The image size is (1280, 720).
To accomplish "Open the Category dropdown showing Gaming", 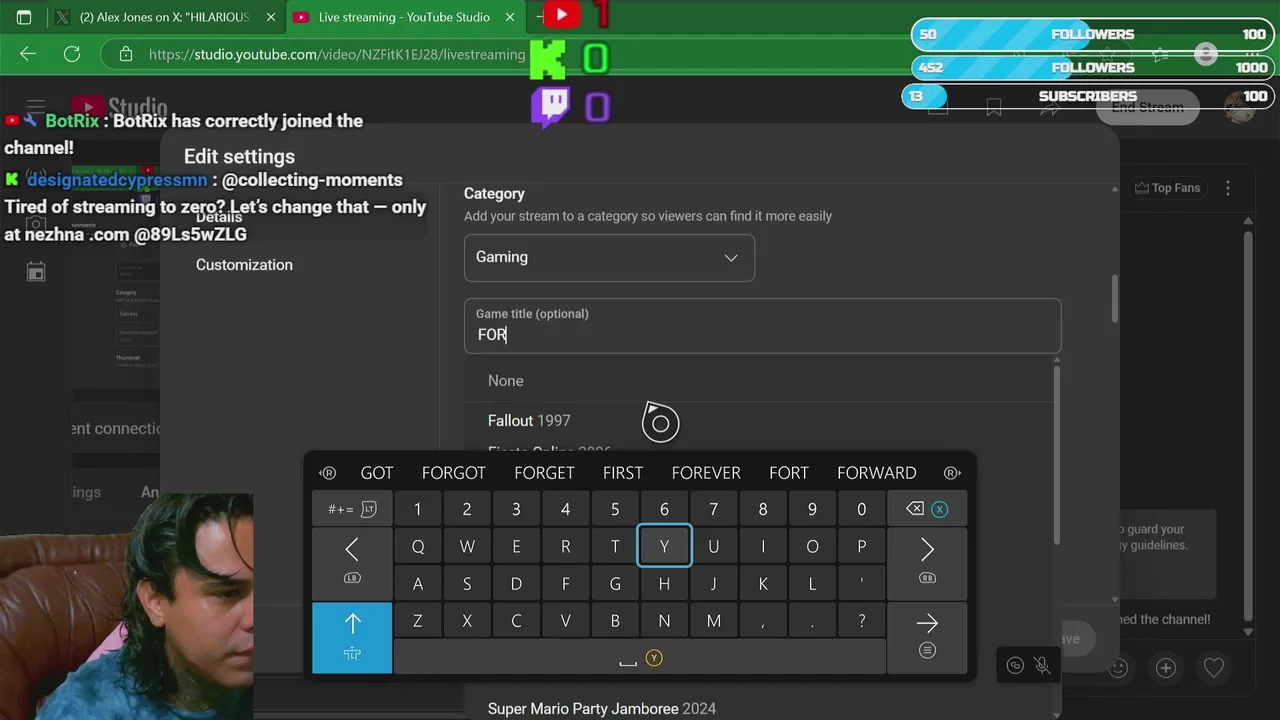I will point(609,257).
